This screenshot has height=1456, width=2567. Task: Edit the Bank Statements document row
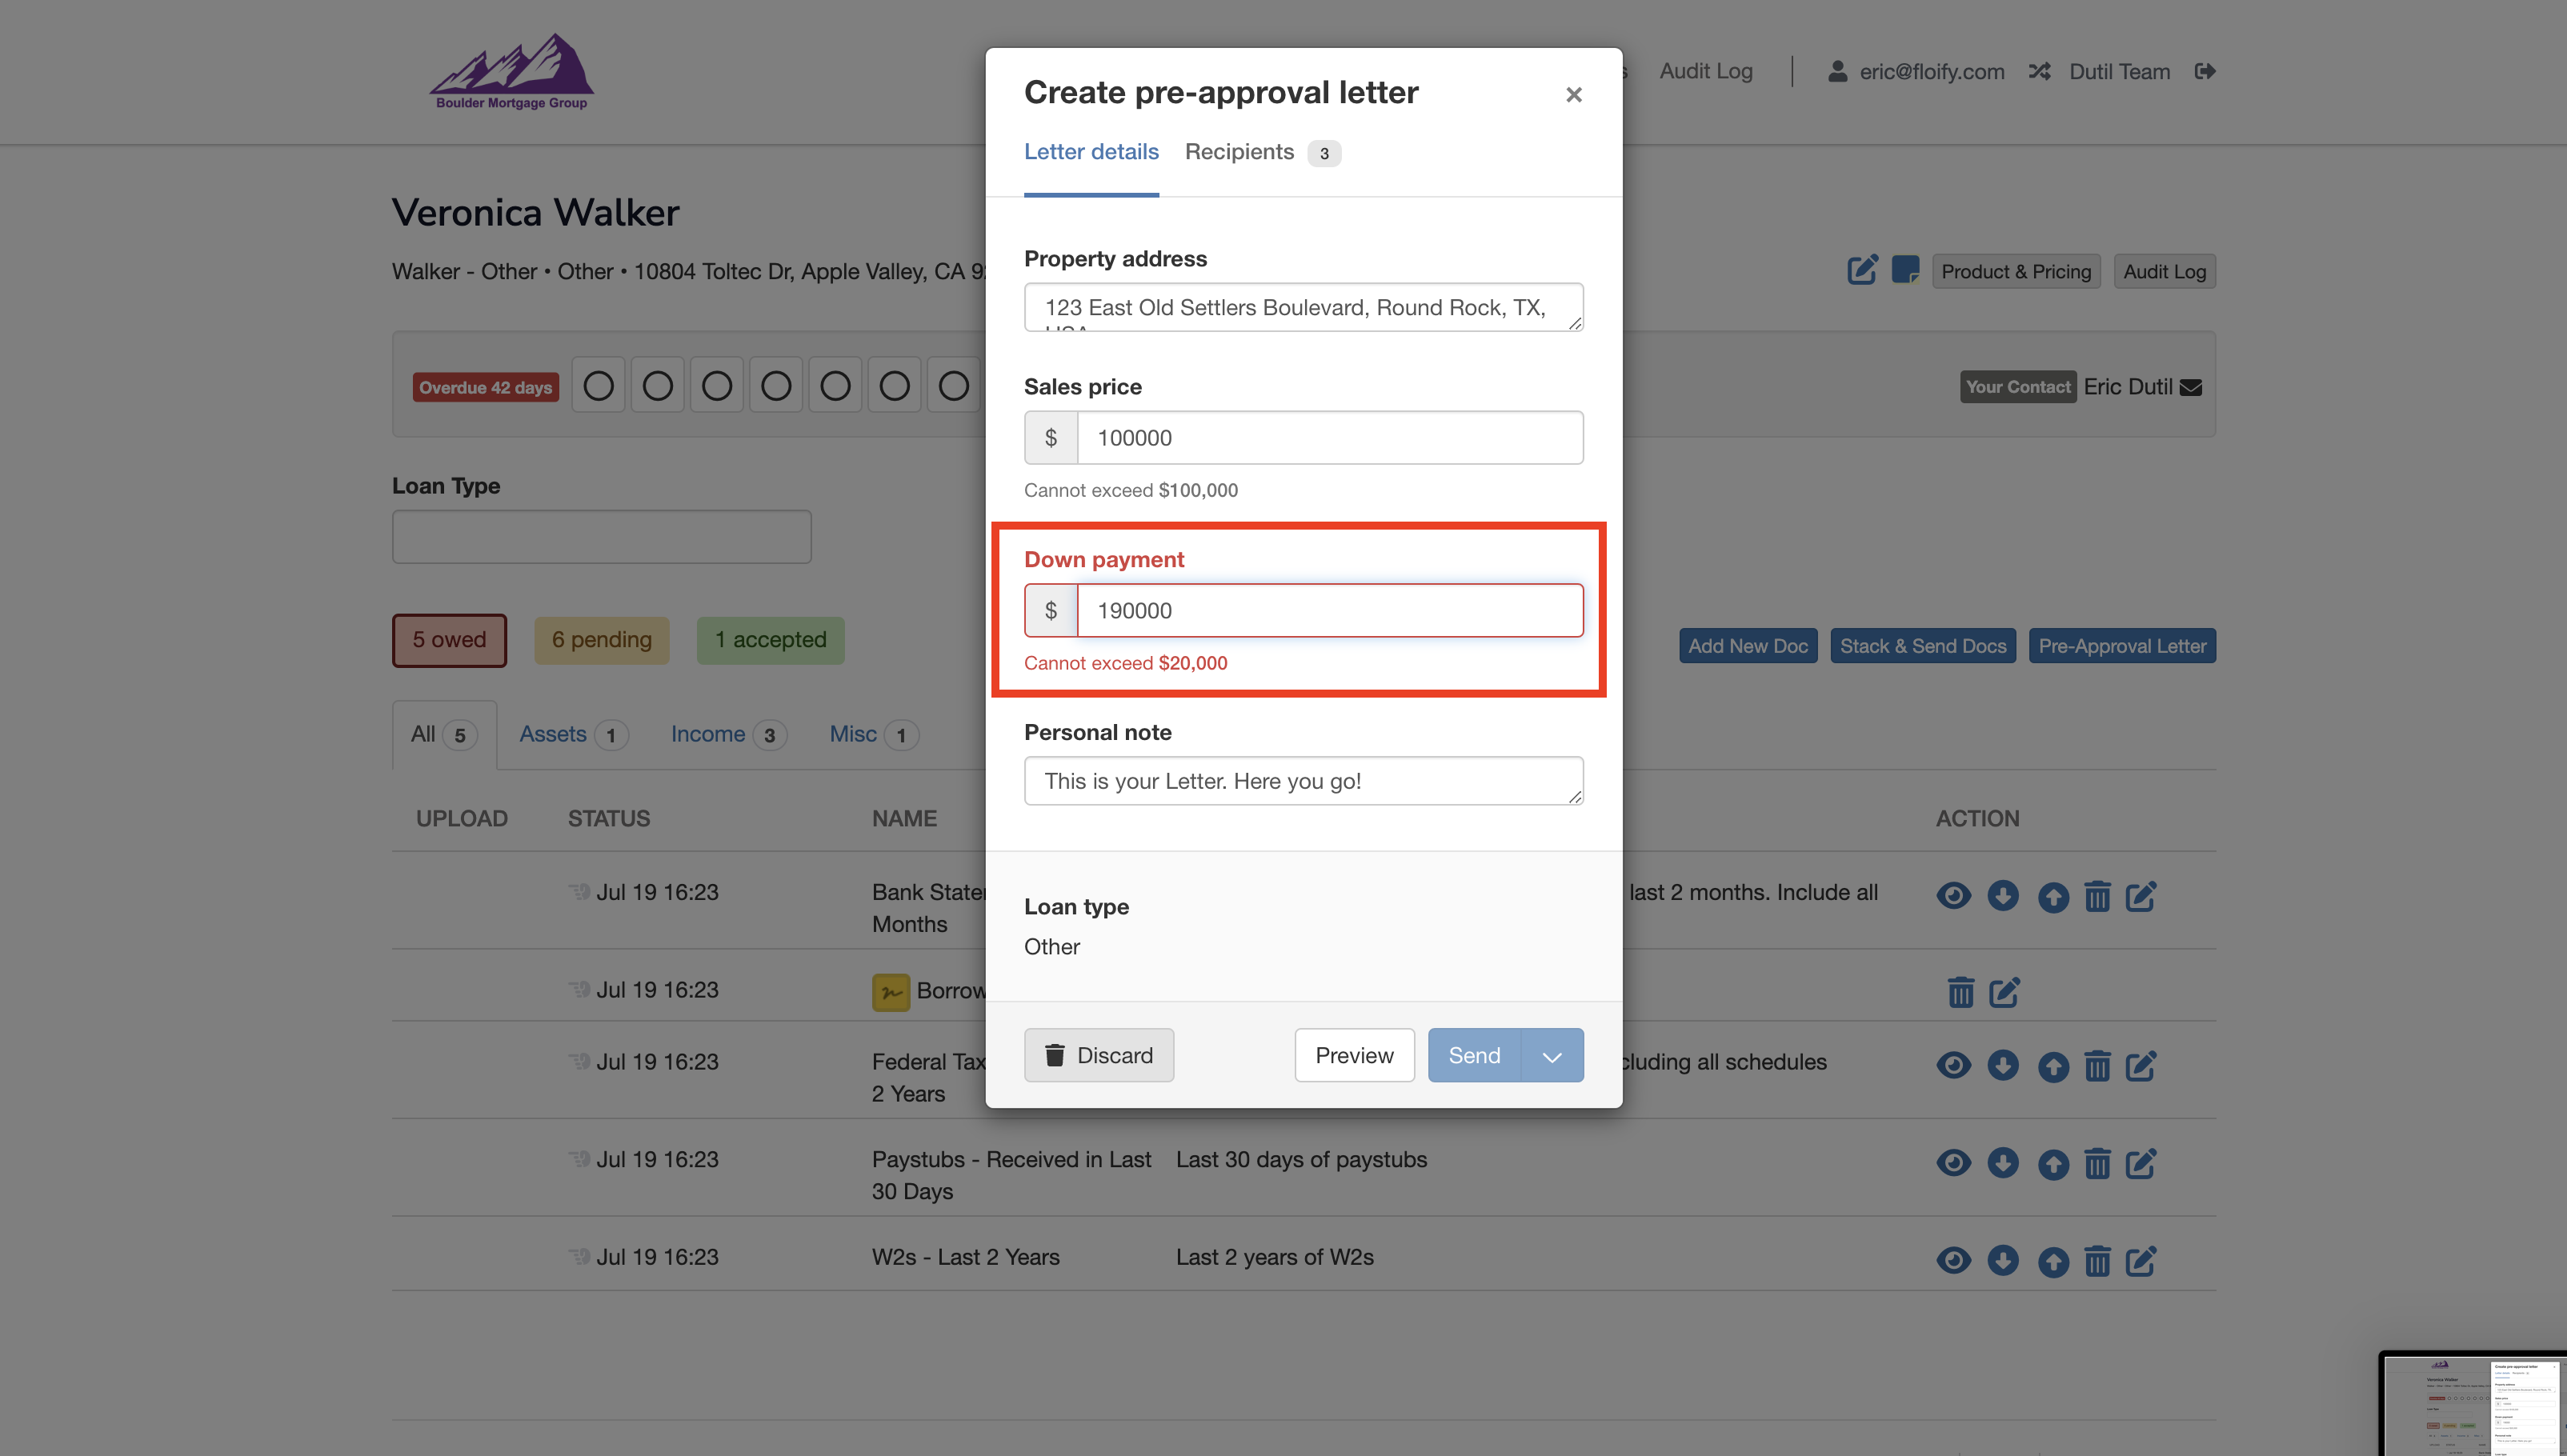coord(2140,896)
